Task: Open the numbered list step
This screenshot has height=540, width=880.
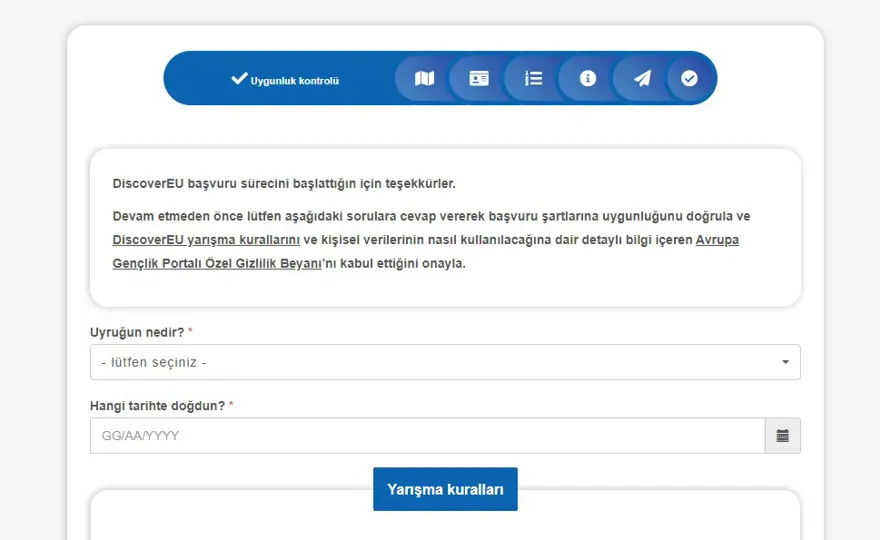Action: pyautogui.click(x=533, y=78)
